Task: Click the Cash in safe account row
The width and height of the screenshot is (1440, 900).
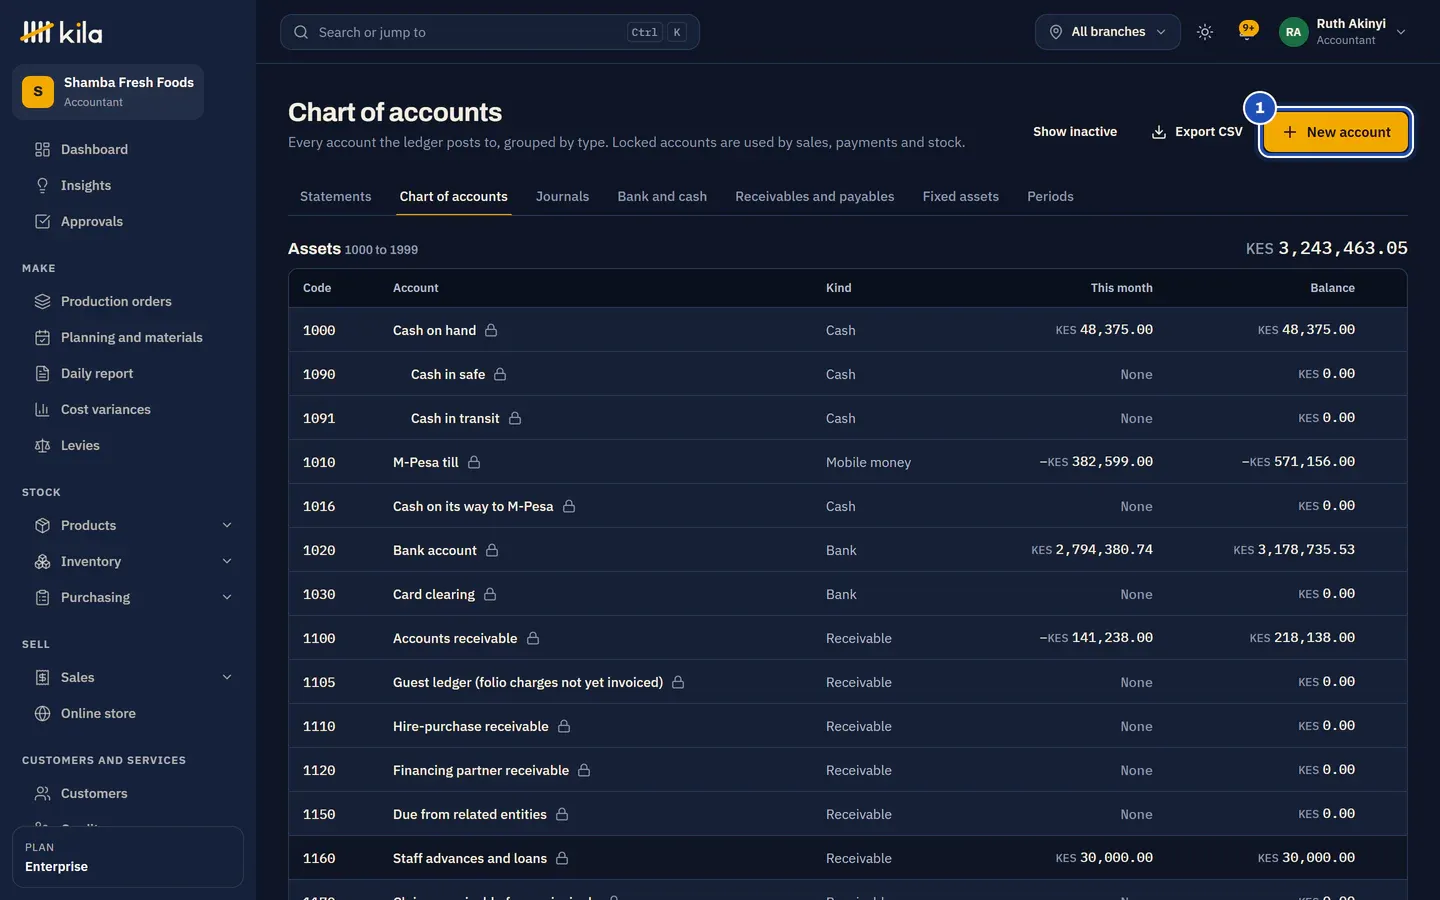Action: coord(848,374)
